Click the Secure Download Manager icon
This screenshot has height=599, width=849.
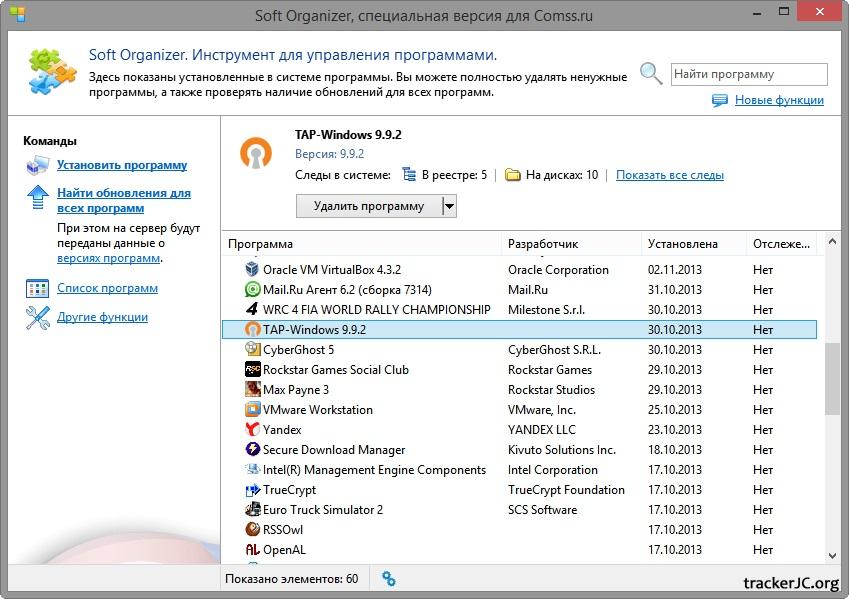point(252,450)
